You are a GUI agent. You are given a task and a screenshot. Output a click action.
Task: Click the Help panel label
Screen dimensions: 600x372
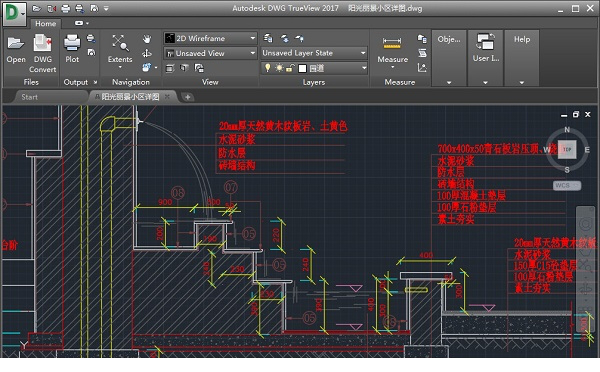[522, 39]
